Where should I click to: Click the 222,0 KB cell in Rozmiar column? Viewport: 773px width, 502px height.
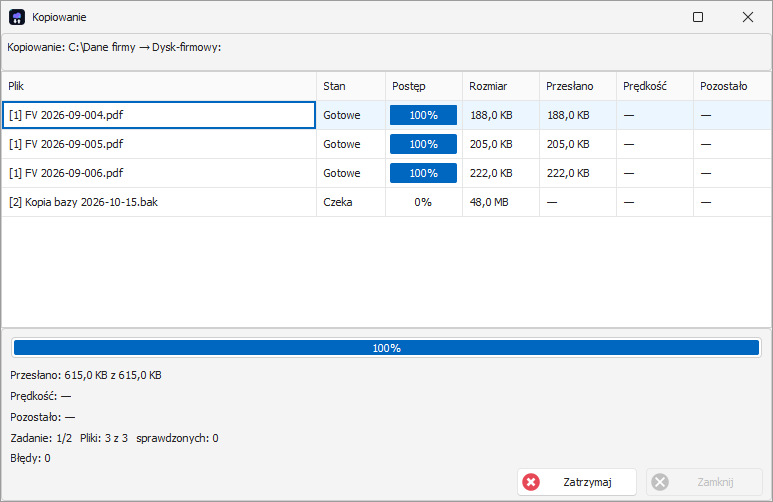pos(501,173)
